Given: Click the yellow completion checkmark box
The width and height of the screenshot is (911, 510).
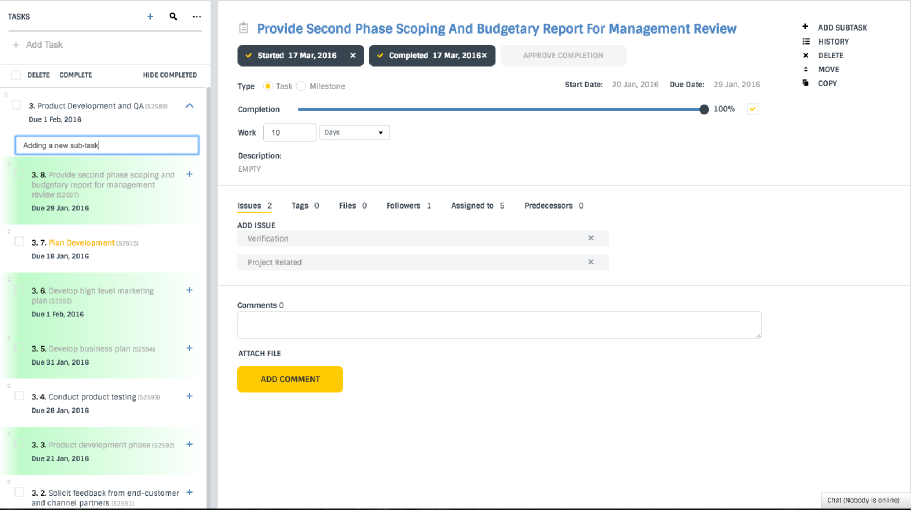Looking at the screenshot, I should (x=752, y=109).
